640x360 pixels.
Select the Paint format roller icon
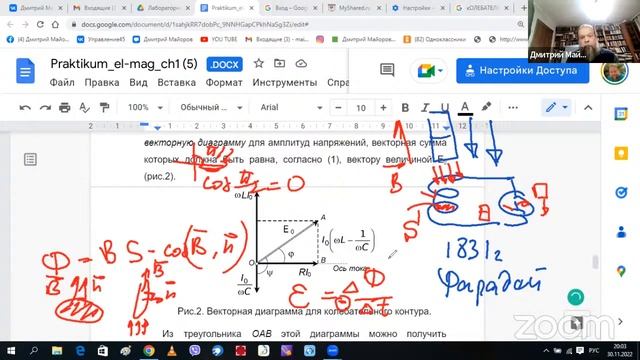[104, 108]
